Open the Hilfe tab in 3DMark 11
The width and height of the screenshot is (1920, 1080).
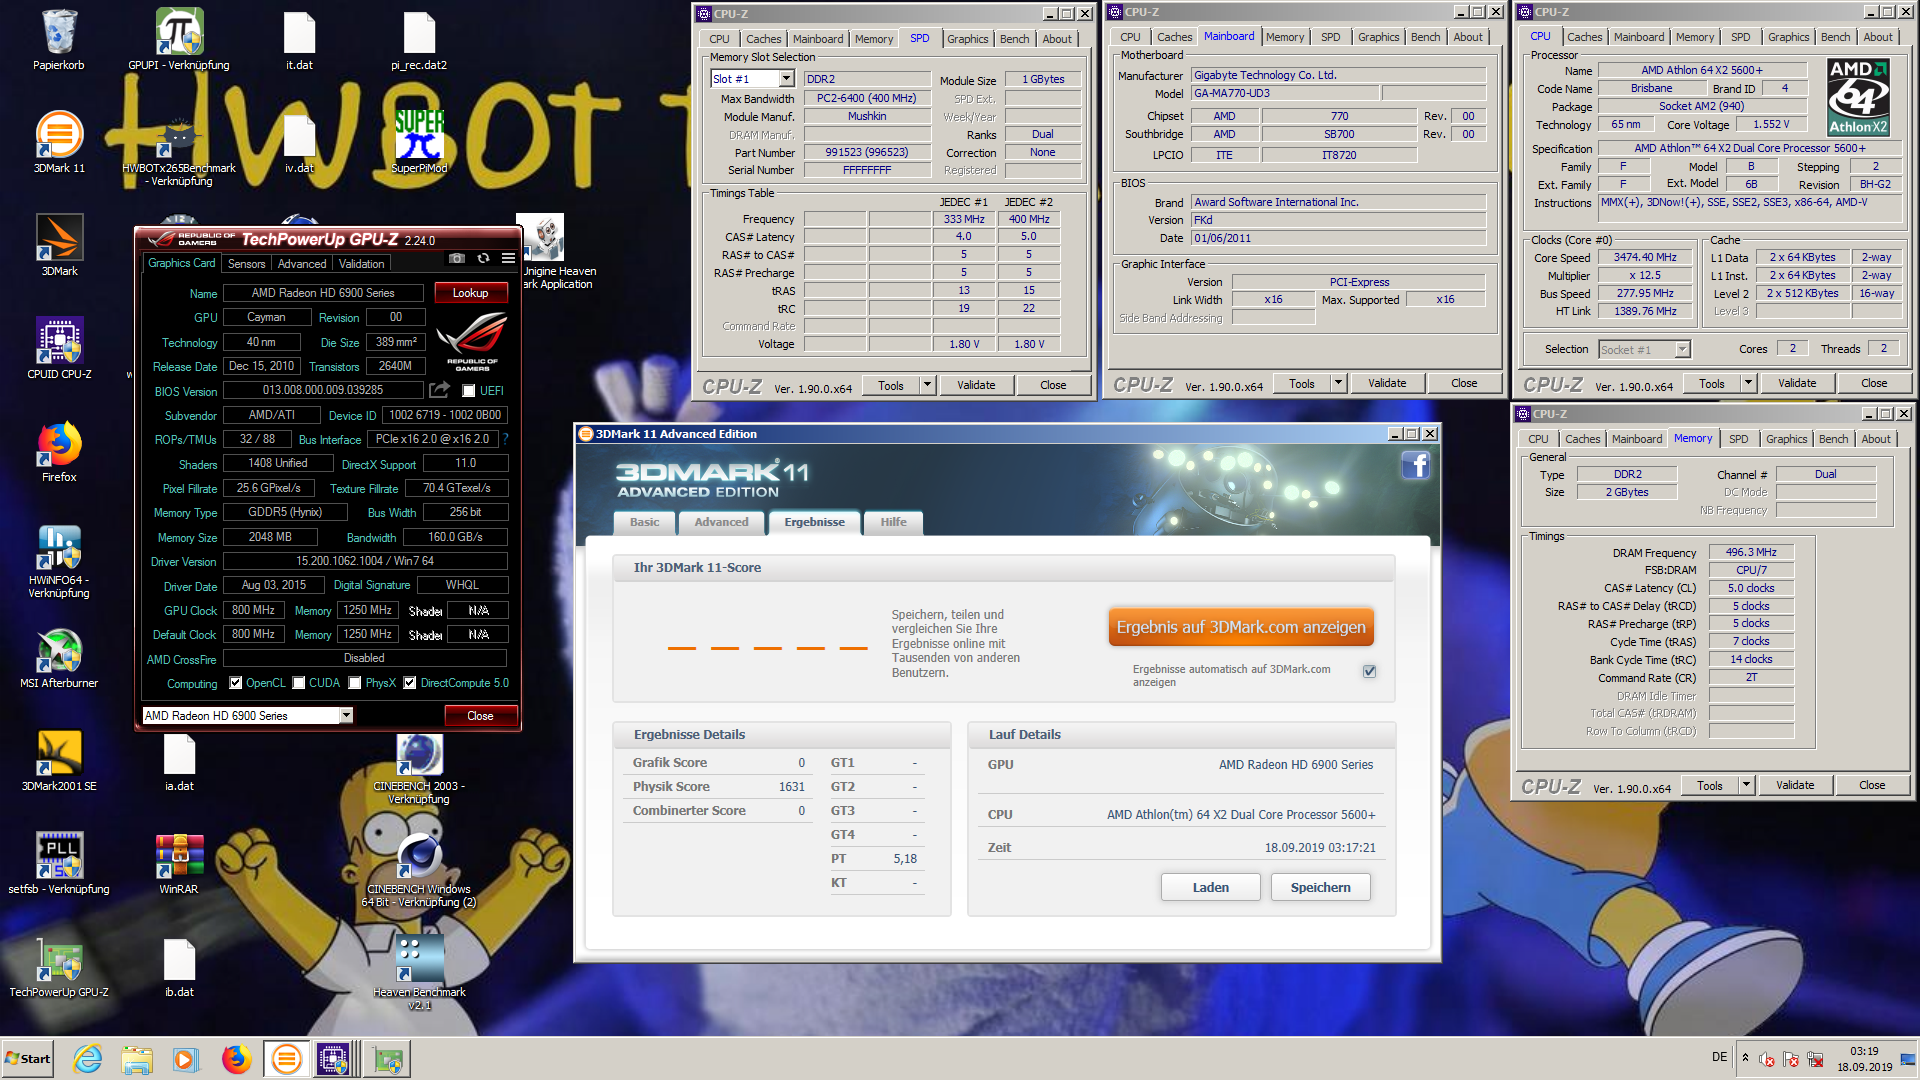[x=893, y=522]
